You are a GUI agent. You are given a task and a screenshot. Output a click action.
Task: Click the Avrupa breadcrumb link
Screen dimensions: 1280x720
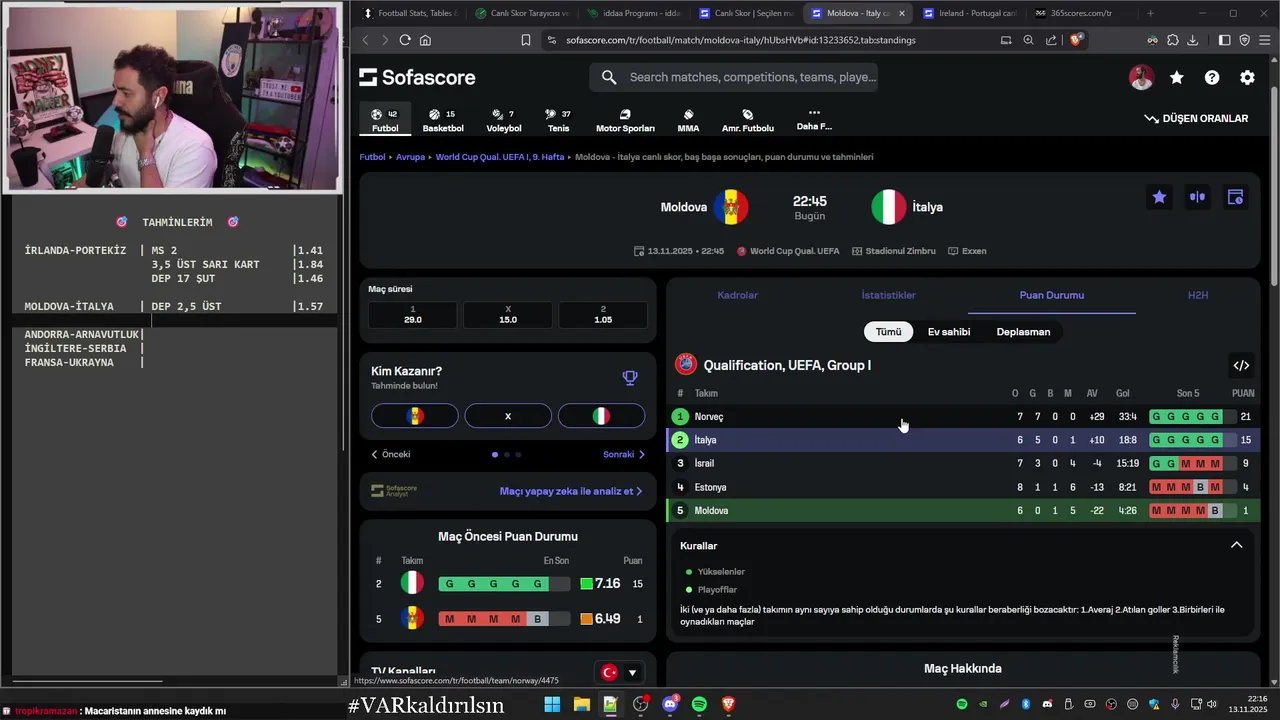click(x=410, y=157)
